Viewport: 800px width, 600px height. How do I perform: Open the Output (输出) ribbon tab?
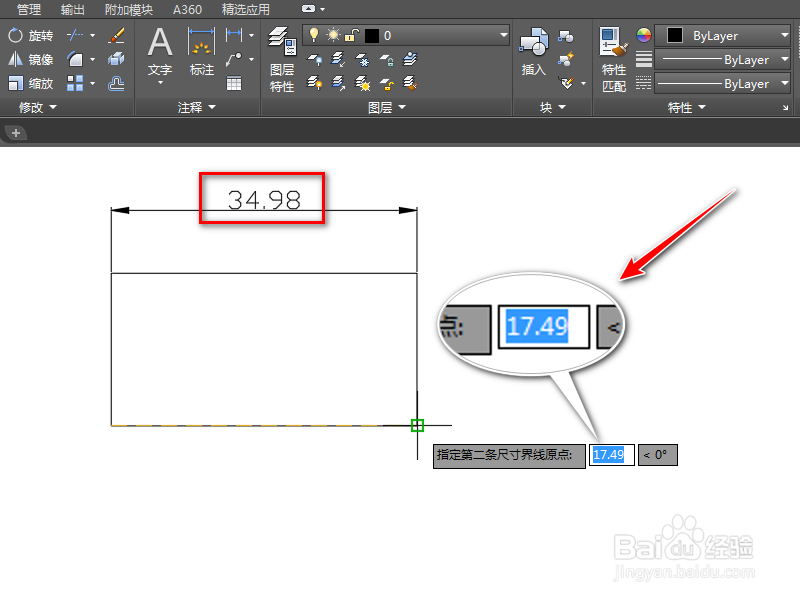coord(72,9)
